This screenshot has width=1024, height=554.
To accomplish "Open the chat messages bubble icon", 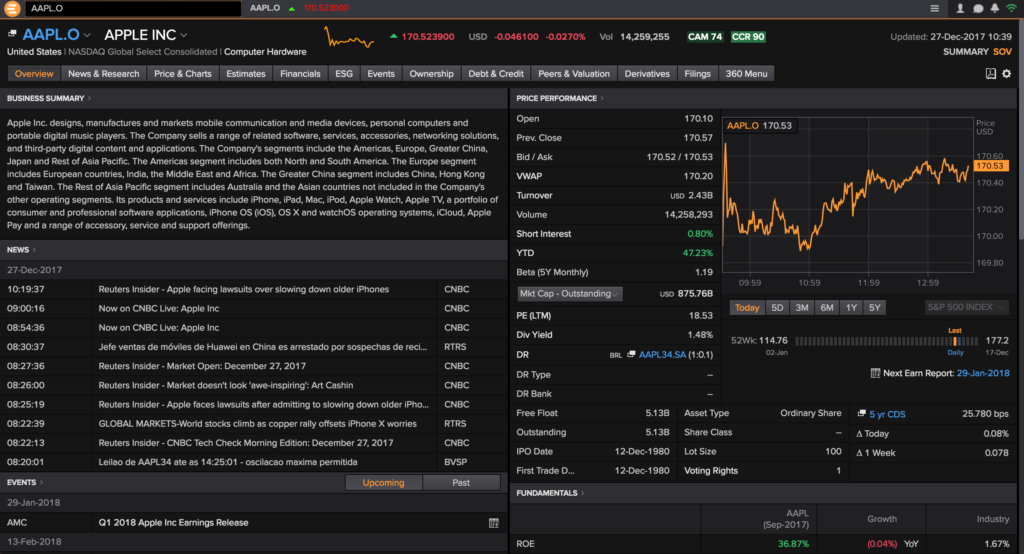I will pyautogui.click(x=978, y=8).
